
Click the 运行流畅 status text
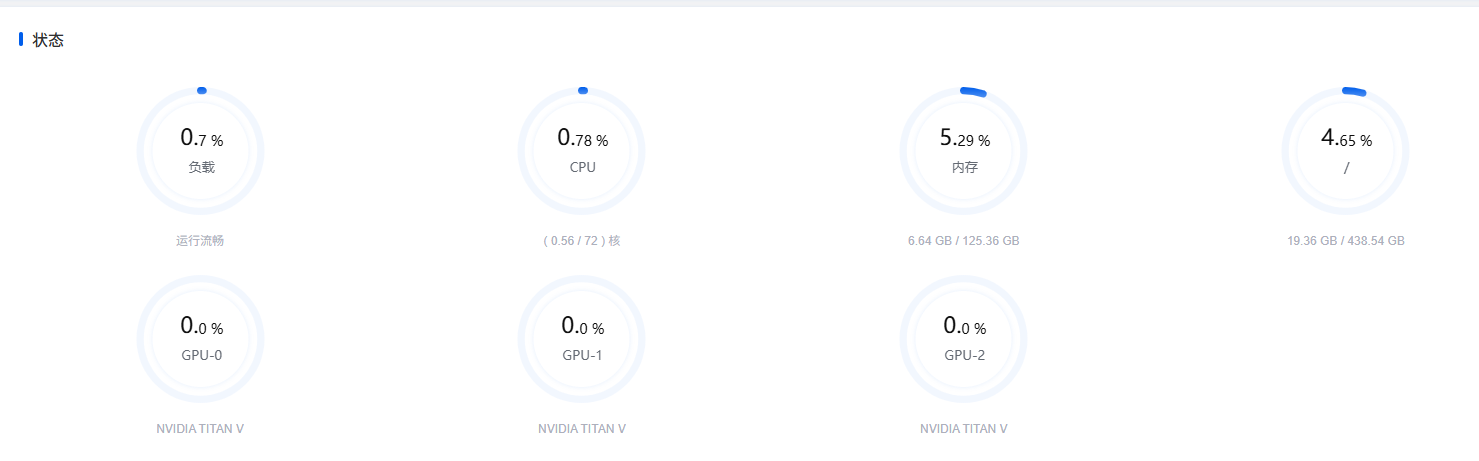tap(200, 241)
